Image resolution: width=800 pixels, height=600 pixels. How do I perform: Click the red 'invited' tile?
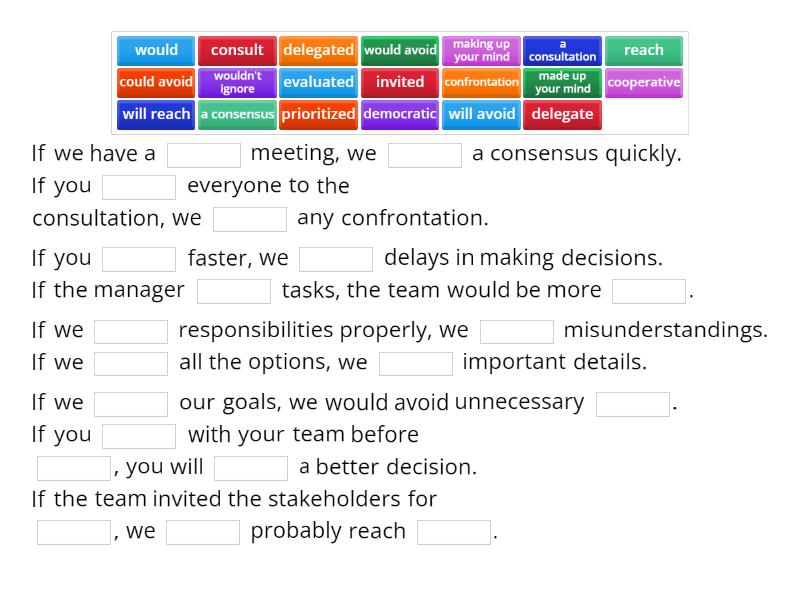point(400,82)
